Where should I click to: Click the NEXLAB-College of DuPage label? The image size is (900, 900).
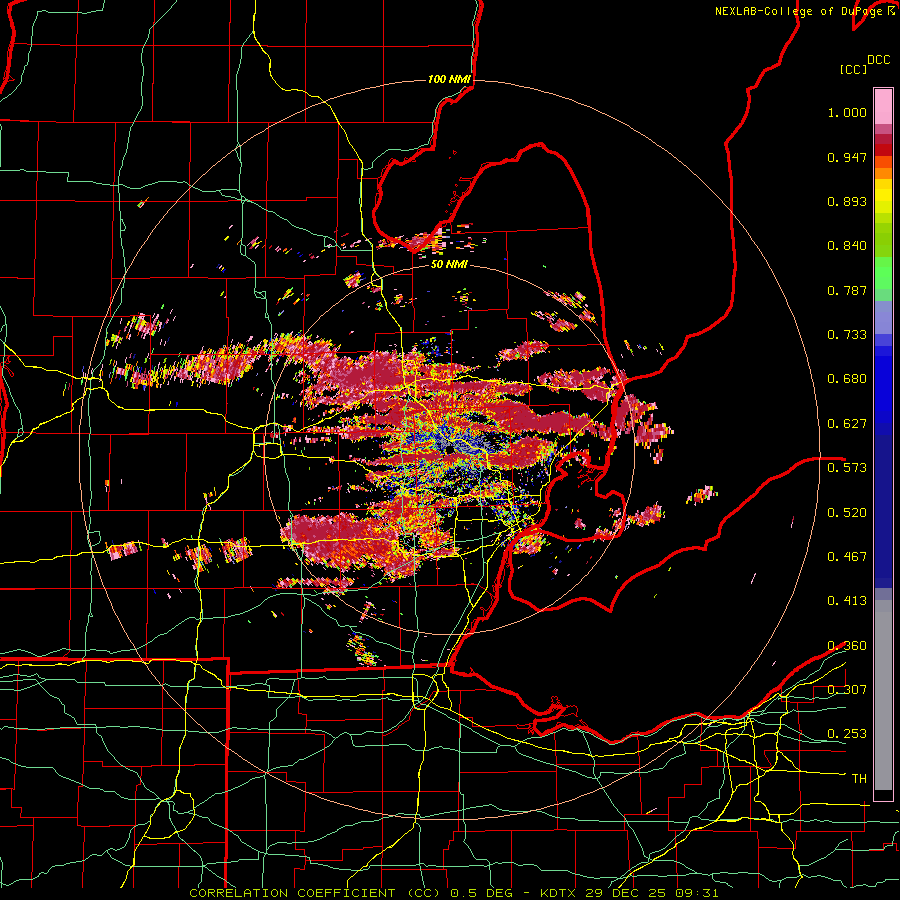point(801,11)
